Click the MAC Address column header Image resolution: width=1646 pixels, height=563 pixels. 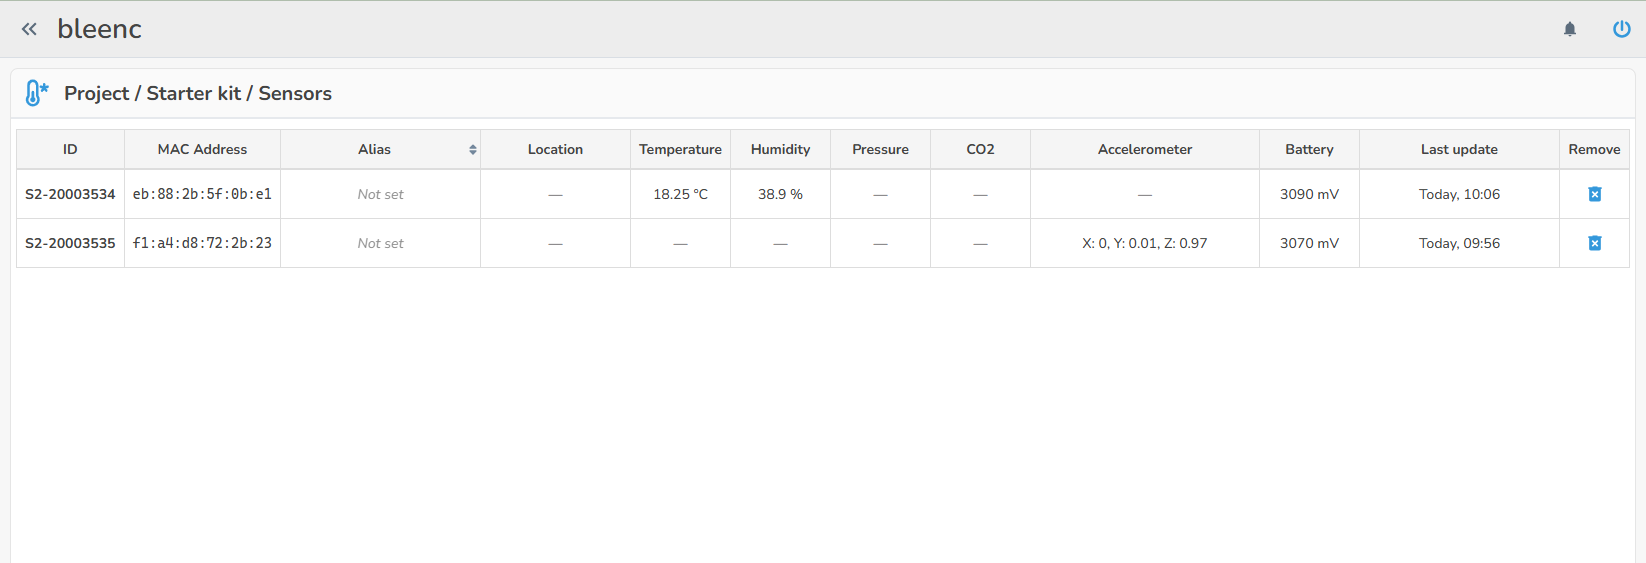pos(202,149)
